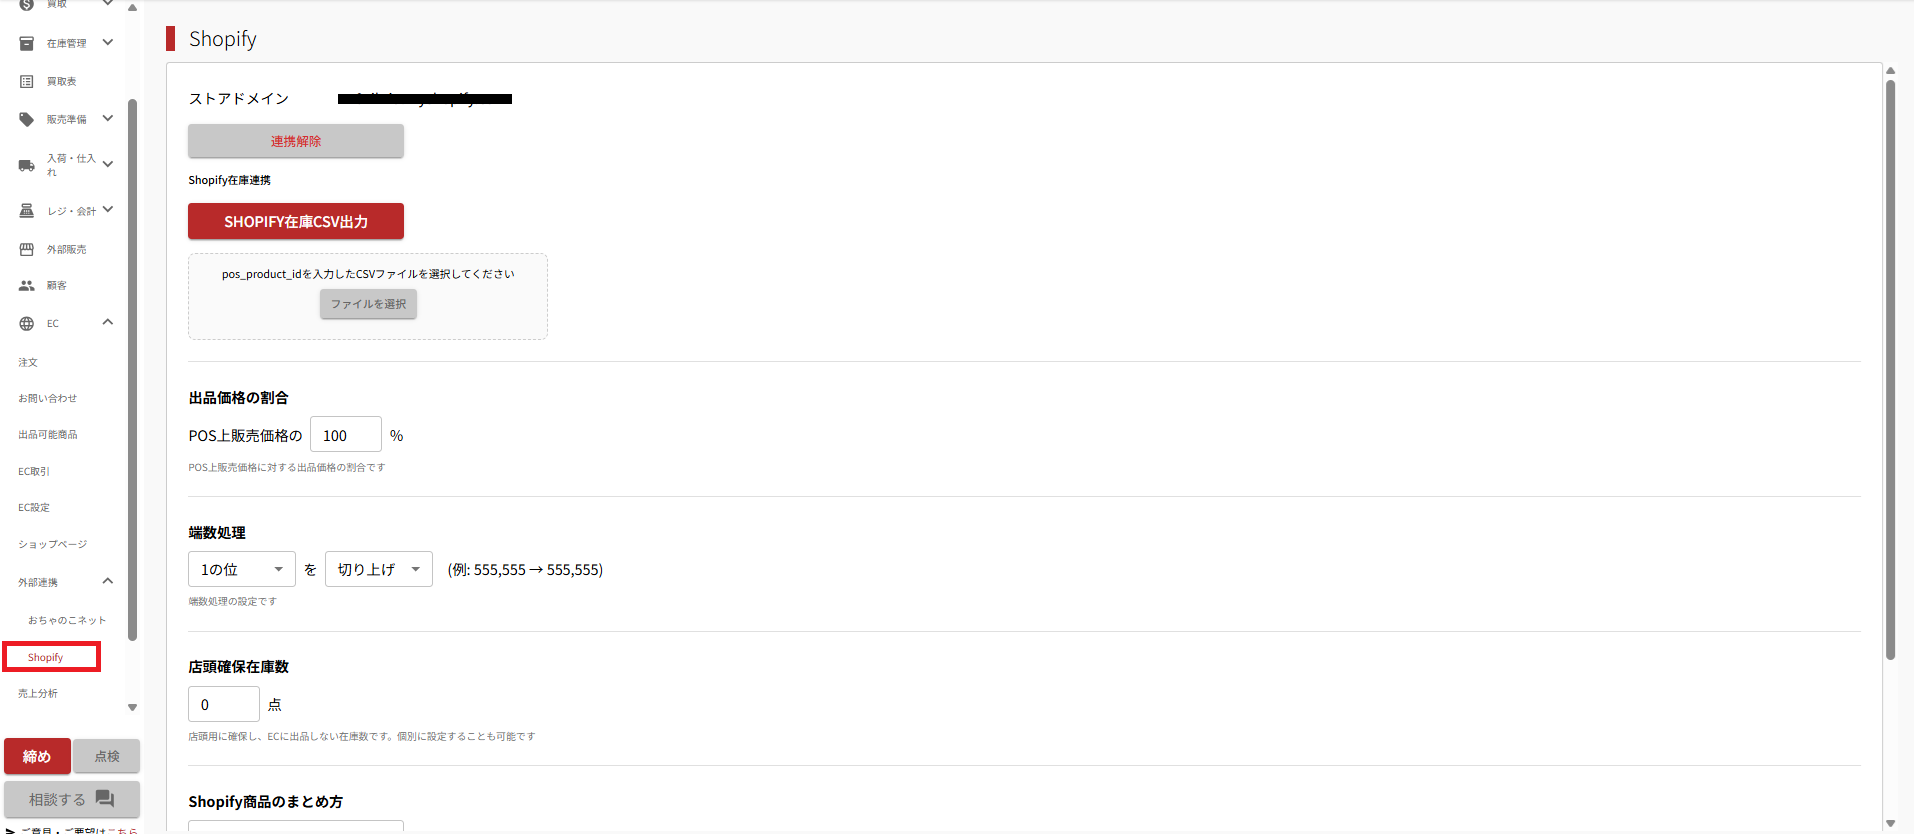Open 外部販売 in the sidebar

(x=67, y=249)
